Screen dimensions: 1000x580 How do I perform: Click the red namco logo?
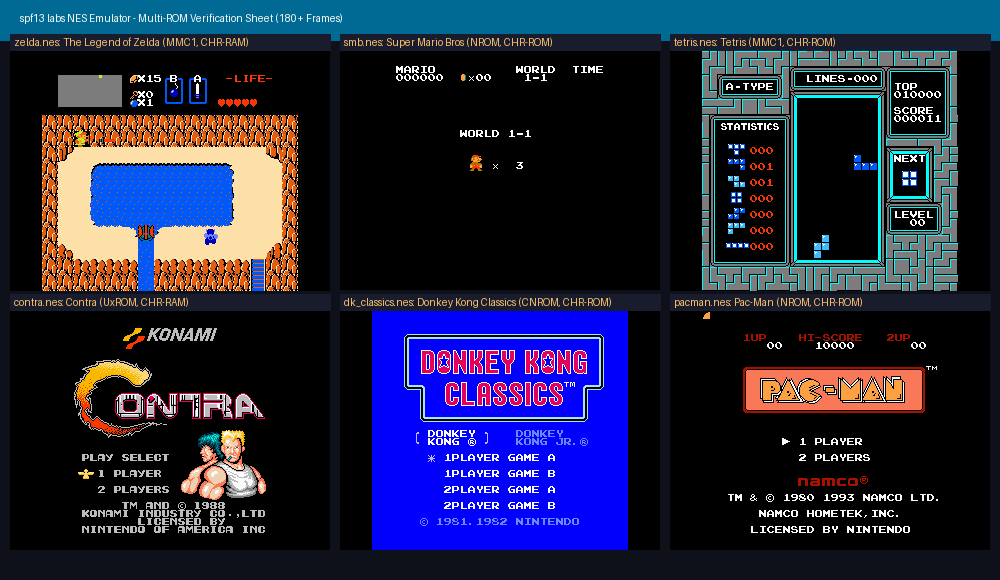pos(833,481)
